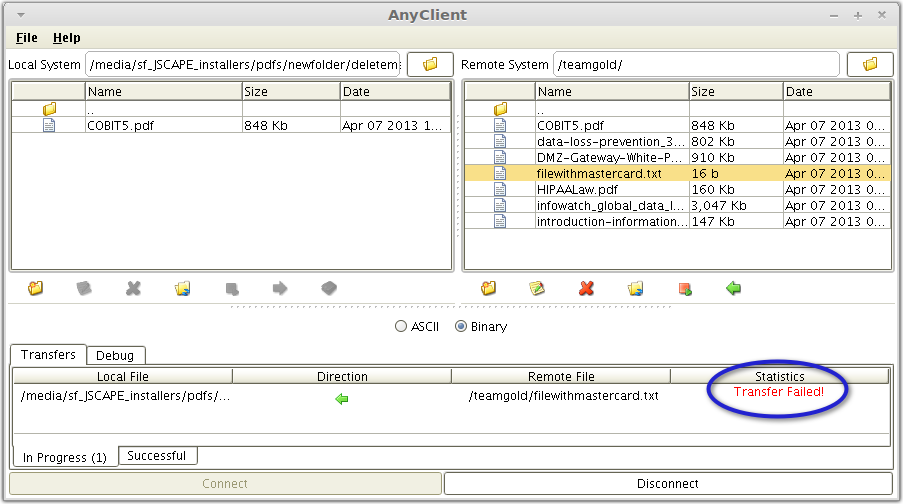Image resolution: width=903 pixels, height=504 pixels.
Task: Click the Disconnect button
Action: (x=668, y=484)
